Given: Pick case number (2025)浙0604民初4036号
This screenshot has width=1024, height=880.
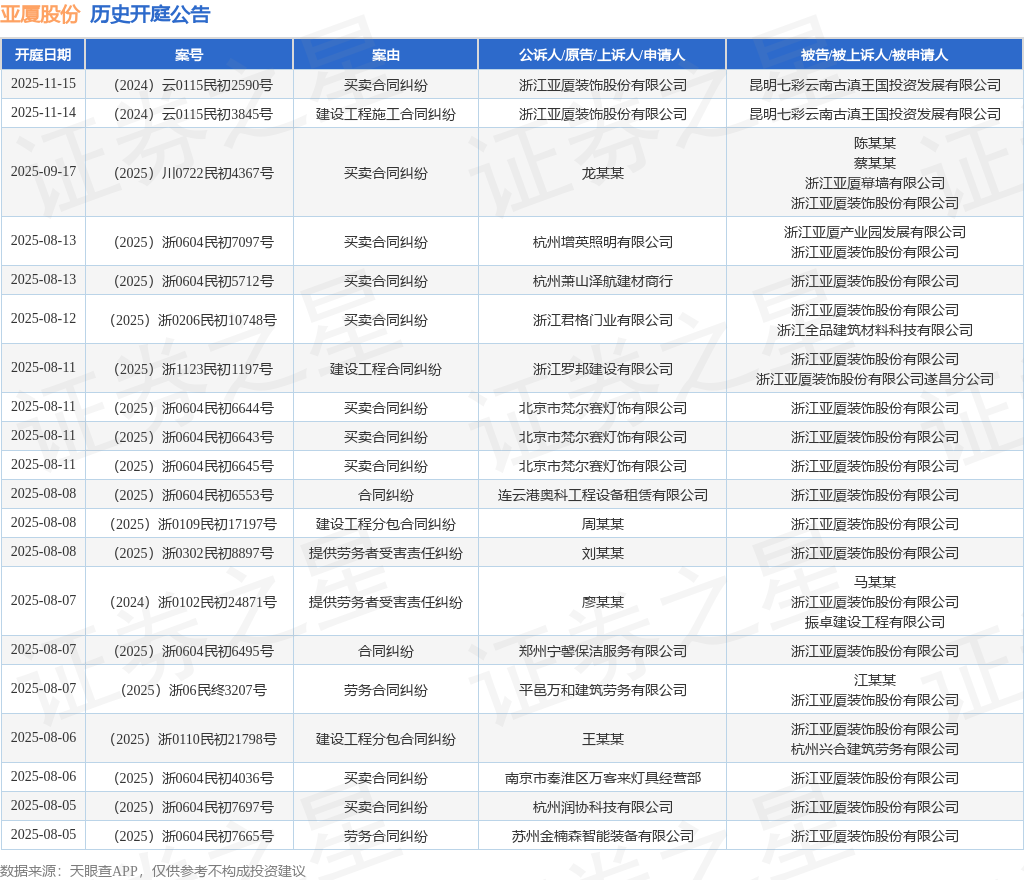Looking at the screenshot, I should [189, 778].
